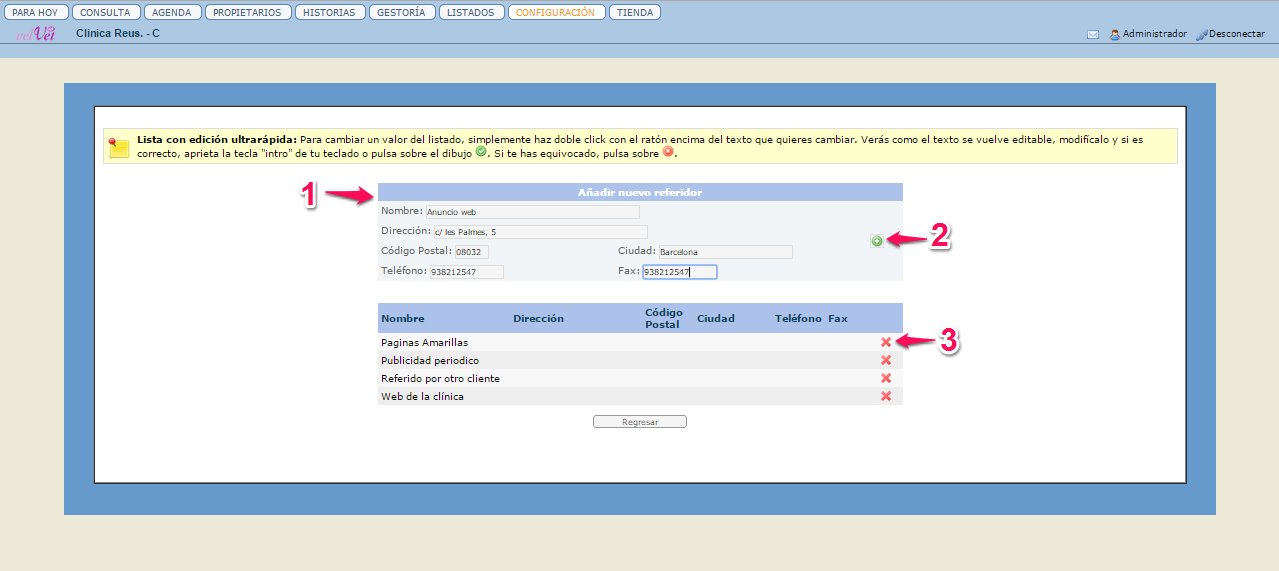This screenshot has width=1279, height=571.
Task: Delete the Publicidad periodico entry
Action: coord(885,360)
